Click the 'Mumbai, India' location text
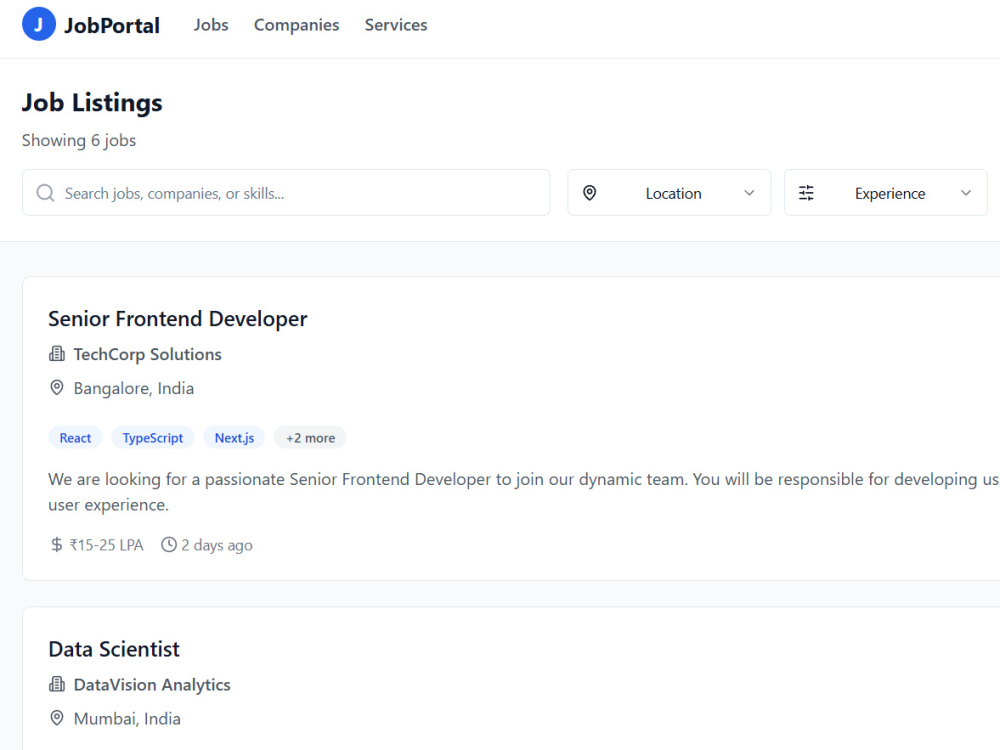Screen dimensions: 1000x750 pos(127,719)
